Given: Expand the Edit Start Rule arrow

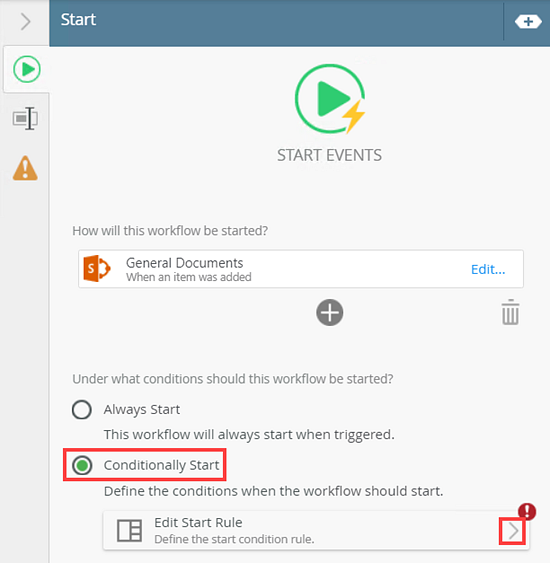Looking at the screenshot, I should point(513,531).
